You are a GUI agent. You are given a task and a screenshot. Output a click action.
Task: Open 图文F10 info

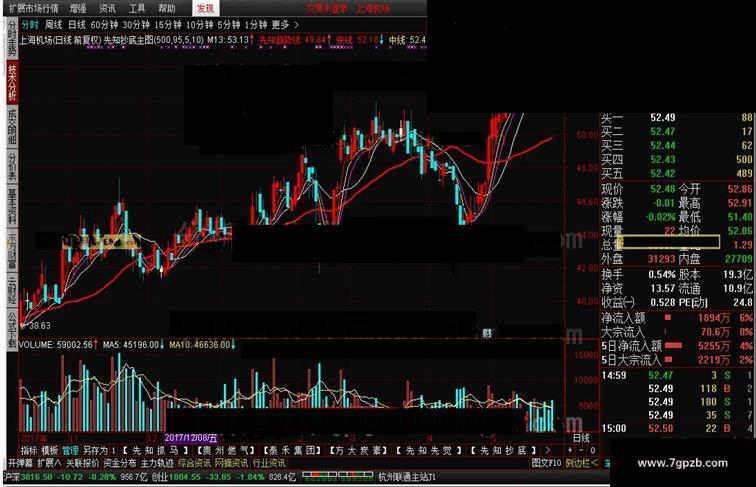(546, 463)
